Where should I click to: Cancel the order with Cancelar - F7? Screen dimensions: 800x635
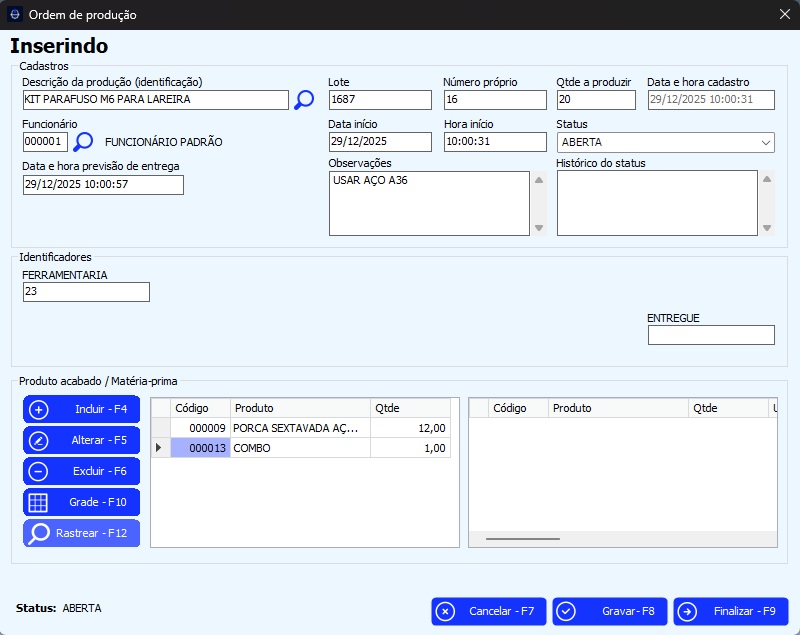(489, 611)
